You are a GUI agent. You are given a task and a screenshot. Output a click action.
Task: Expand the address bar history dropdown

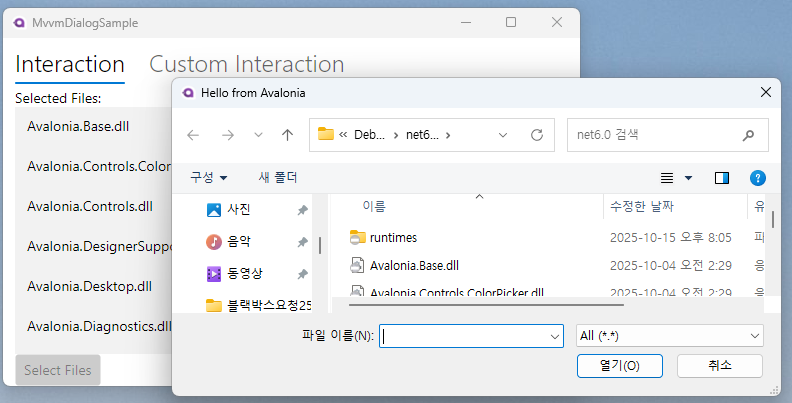click(503, 135)
